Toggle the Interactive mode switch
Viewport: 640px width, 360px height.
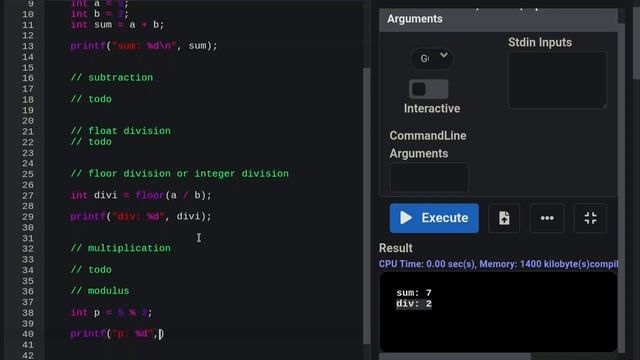[x=429, y=89]
